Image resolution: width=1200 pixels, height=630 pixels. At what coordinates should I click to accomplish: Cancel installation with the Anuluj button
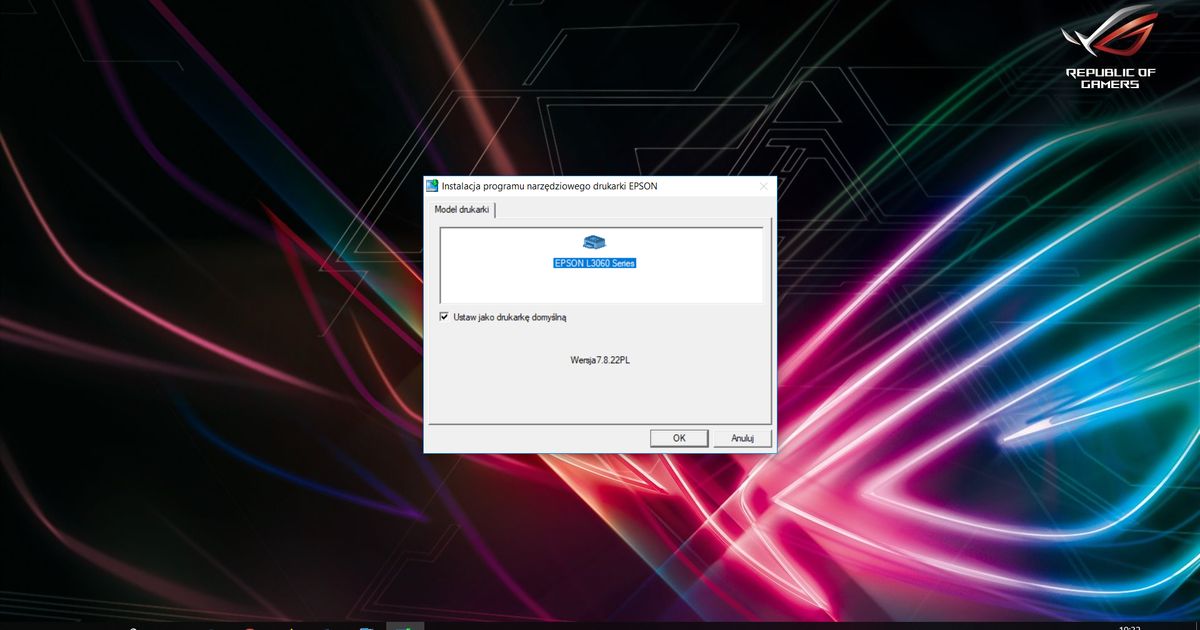(742, 438)
